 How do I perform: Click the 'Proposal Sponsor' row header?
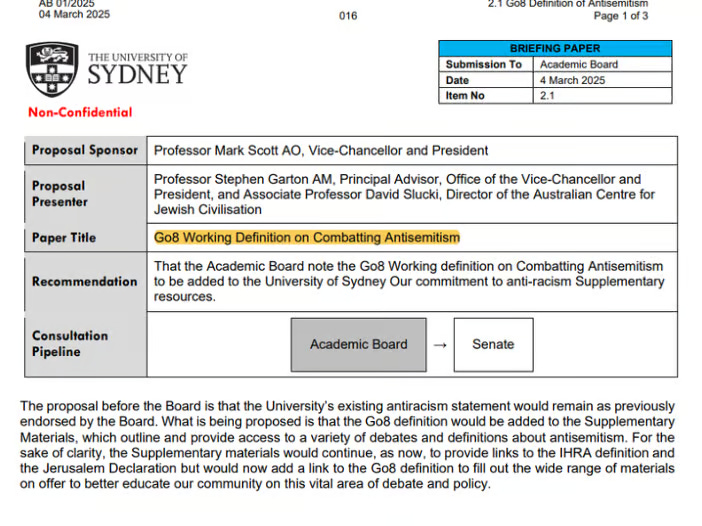(85, 150)
